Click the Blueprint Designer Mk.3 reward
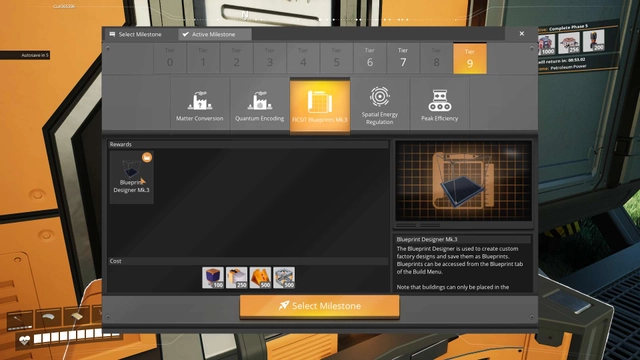The width and height of the screenshot is (640, 360). point(131,177)
